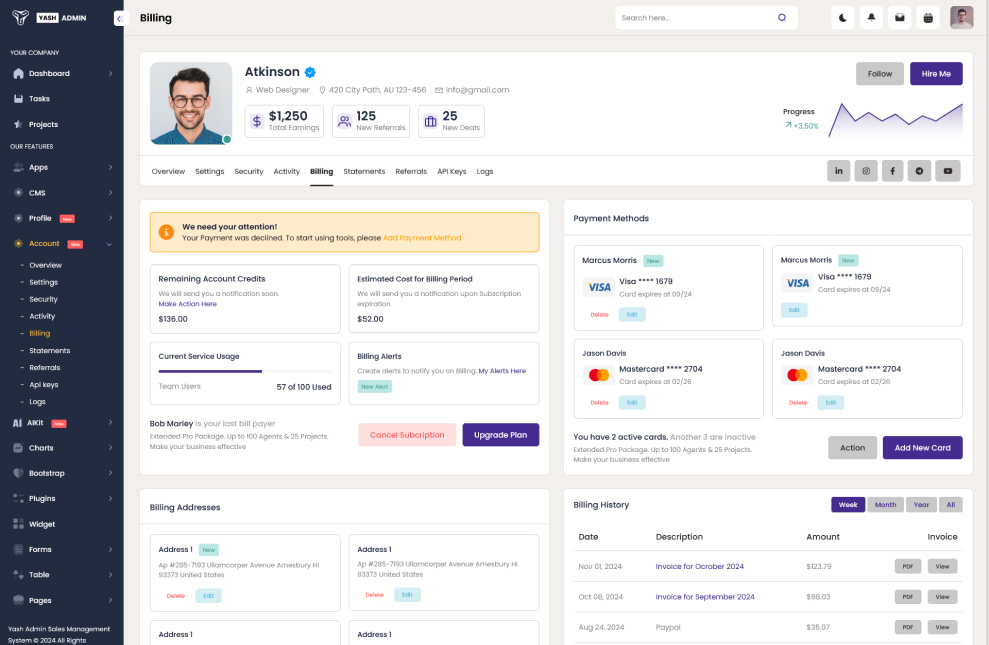Click the New Alert badge
Viewport: 989px width, 645px height.
[375, 386]
